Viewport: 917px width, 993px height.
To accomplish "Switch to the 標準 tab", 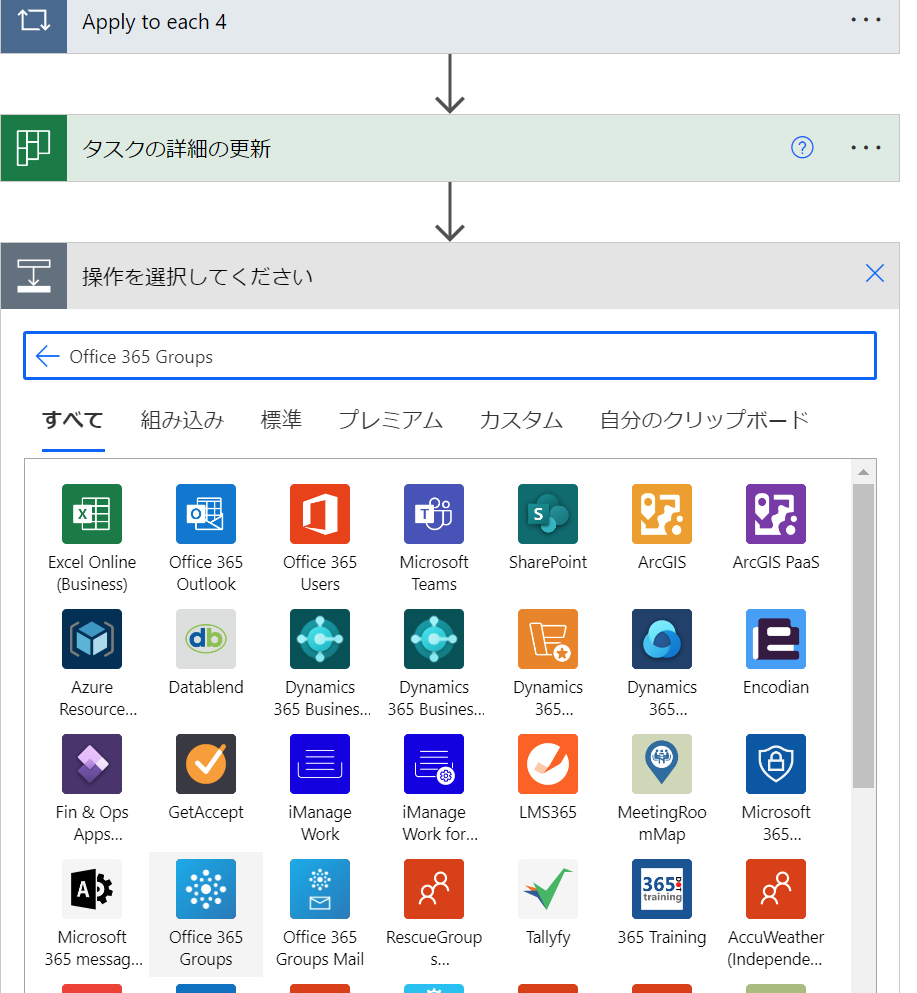I will pyautogui.click(x=281, y=420).
